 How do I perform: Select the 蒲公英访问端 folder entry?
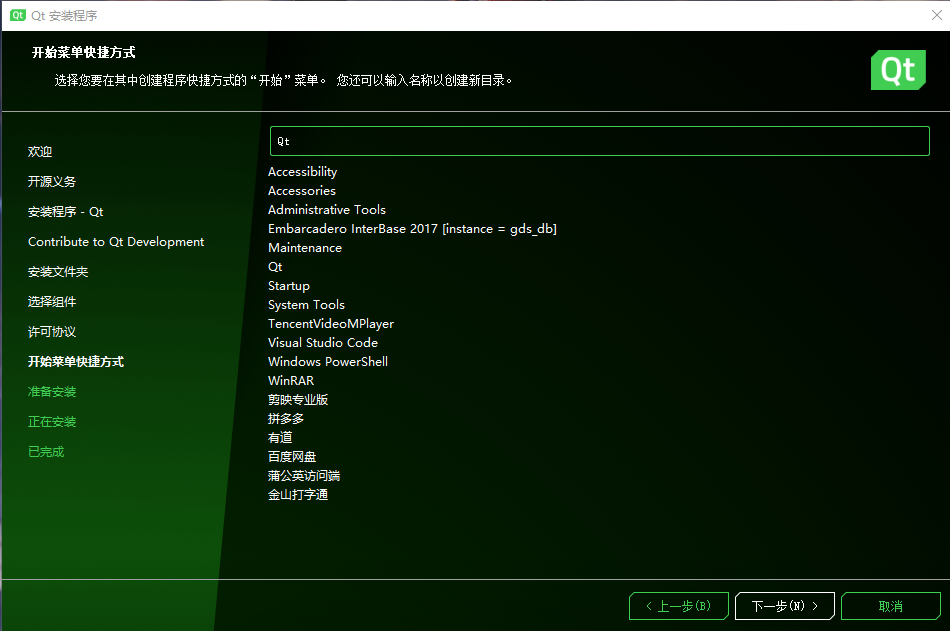pos(304,476)
